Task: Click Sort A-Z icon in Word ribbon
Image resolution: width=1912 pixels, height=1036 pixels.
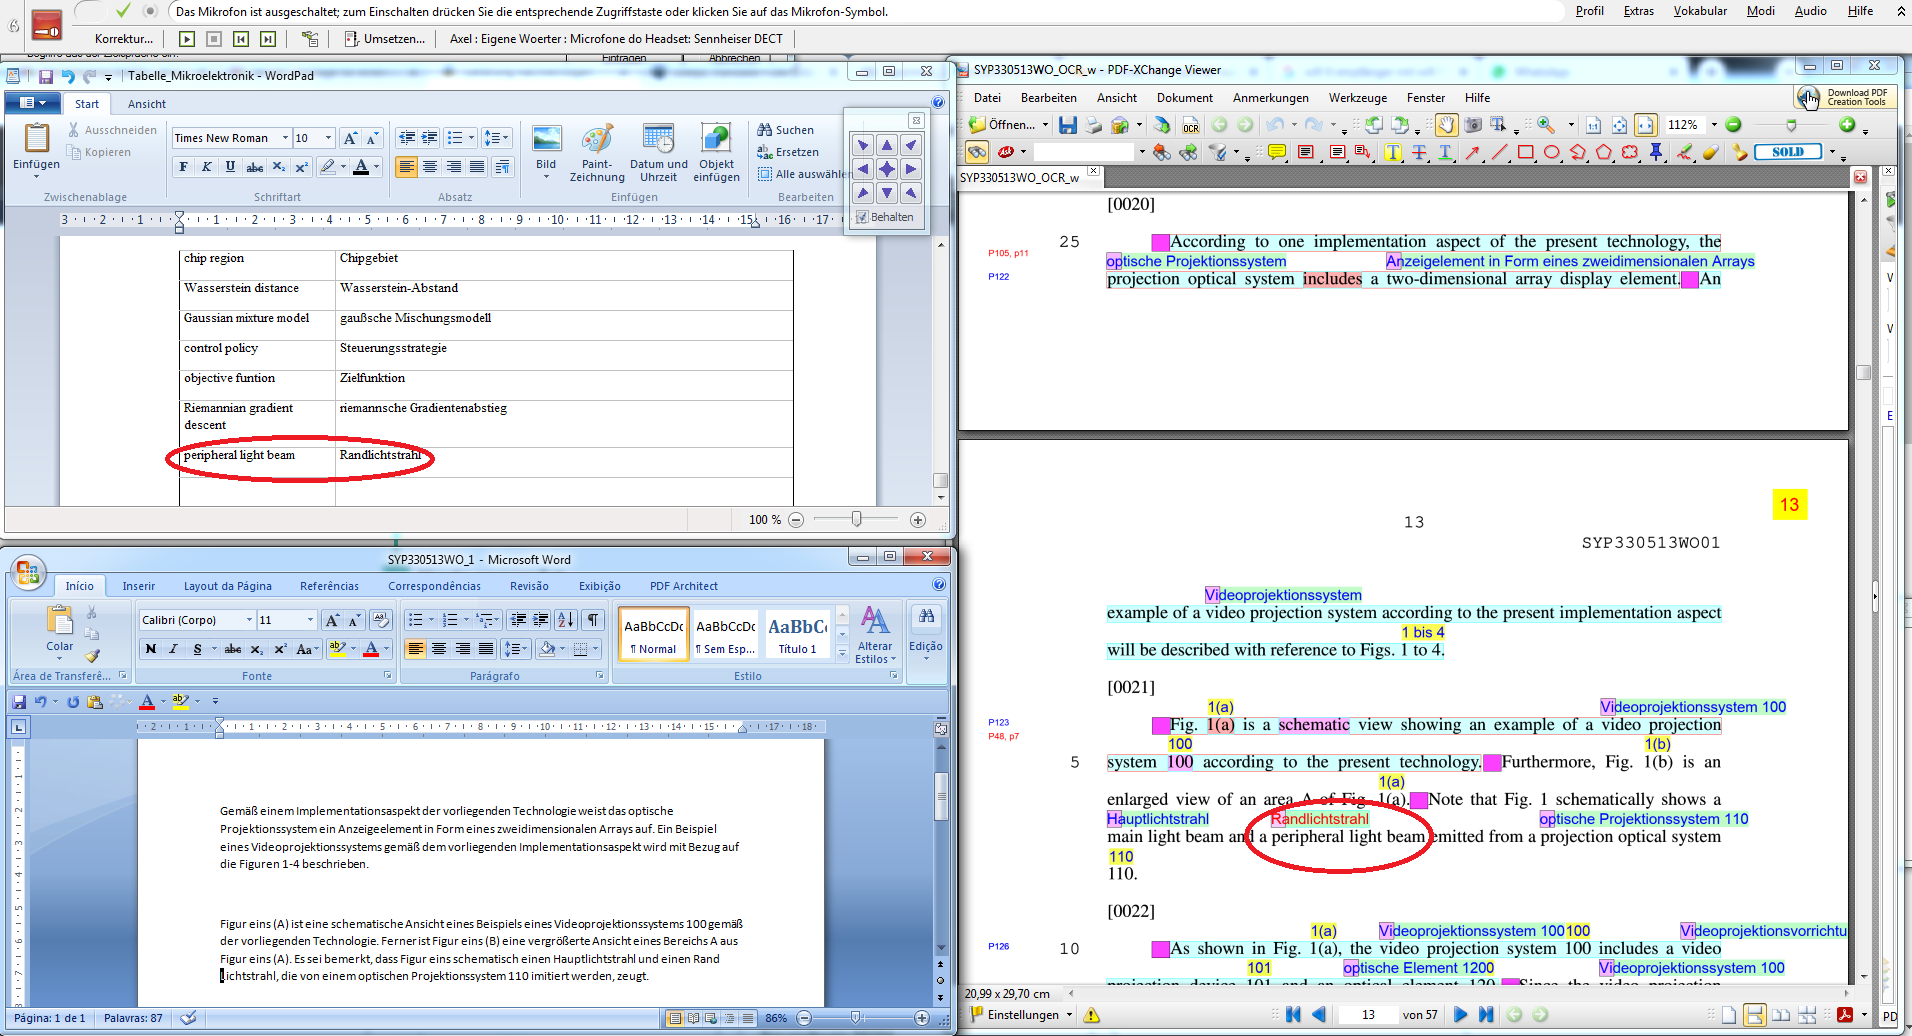Action: 565,620
